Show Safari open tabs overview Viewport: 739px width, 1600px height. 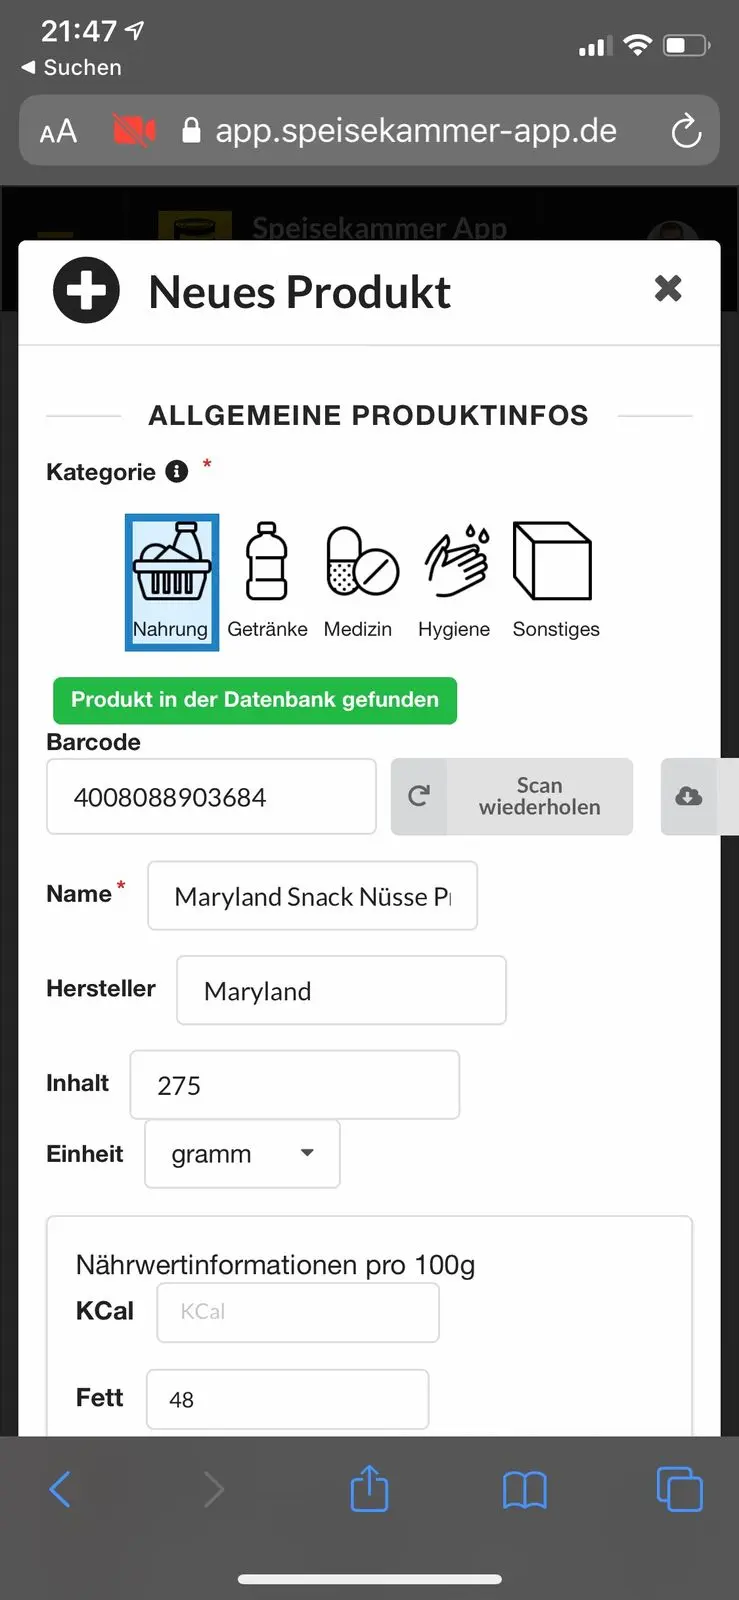coord(680,1489)
